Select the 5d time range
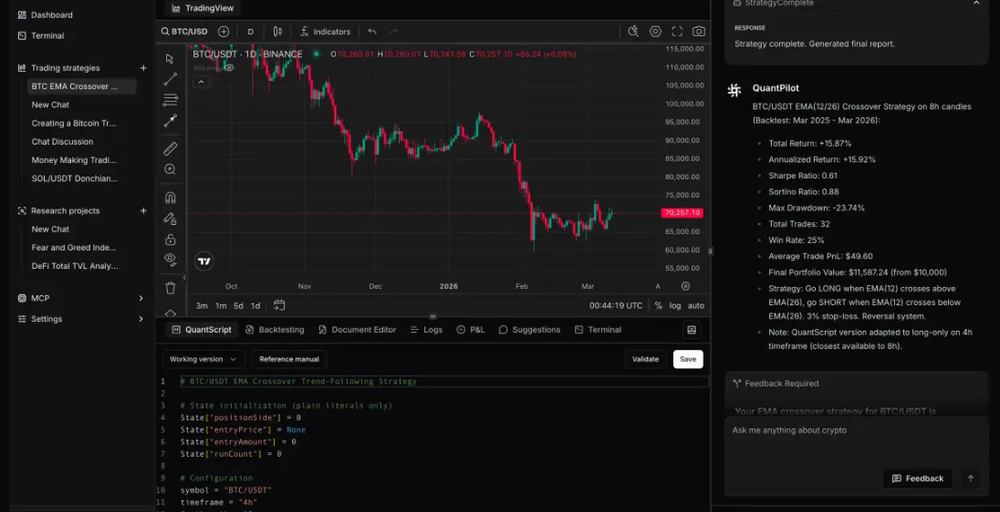 point(238,305)
